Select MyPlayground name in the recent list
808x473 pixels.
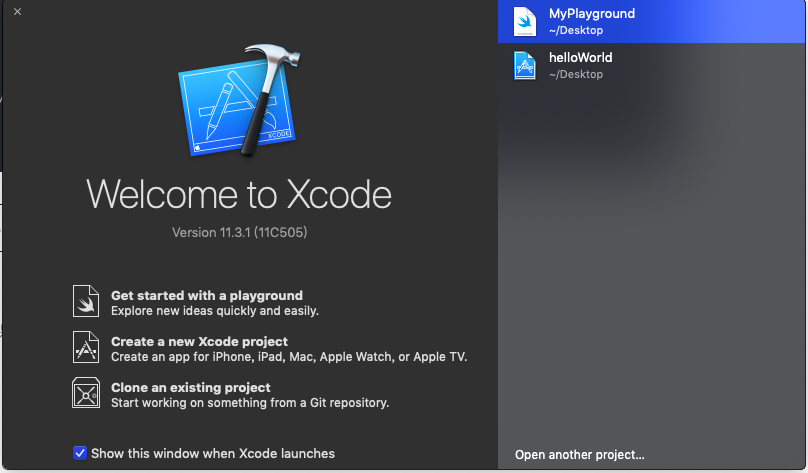coord(592,14)
